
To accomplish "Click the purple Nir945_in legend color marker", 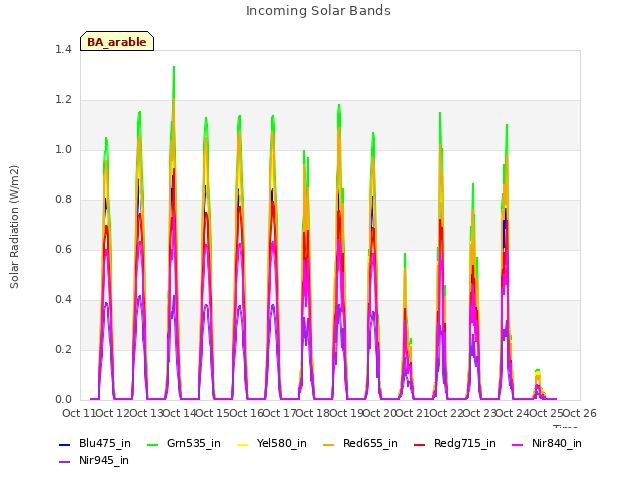I will pos(64,462).
